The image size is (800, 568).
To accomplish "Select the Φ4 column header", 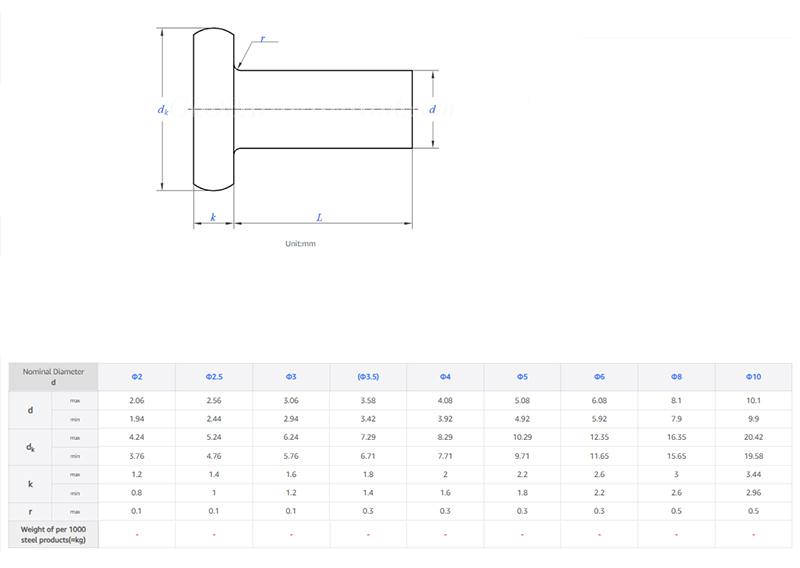I will tap(445, 376).
